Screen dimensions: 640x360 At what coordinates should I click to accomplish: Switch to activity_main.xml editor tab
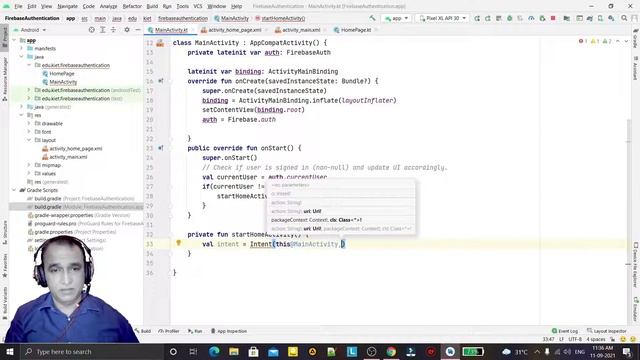(x=300, y=30)
